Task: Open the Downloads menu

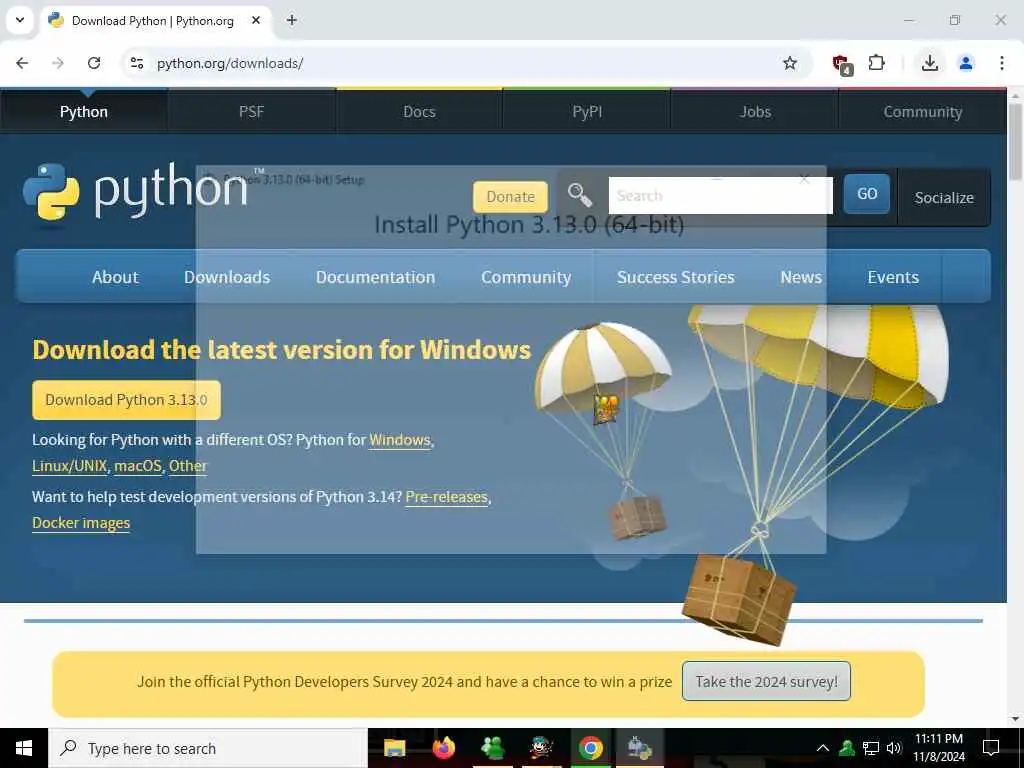Action: 227,277
